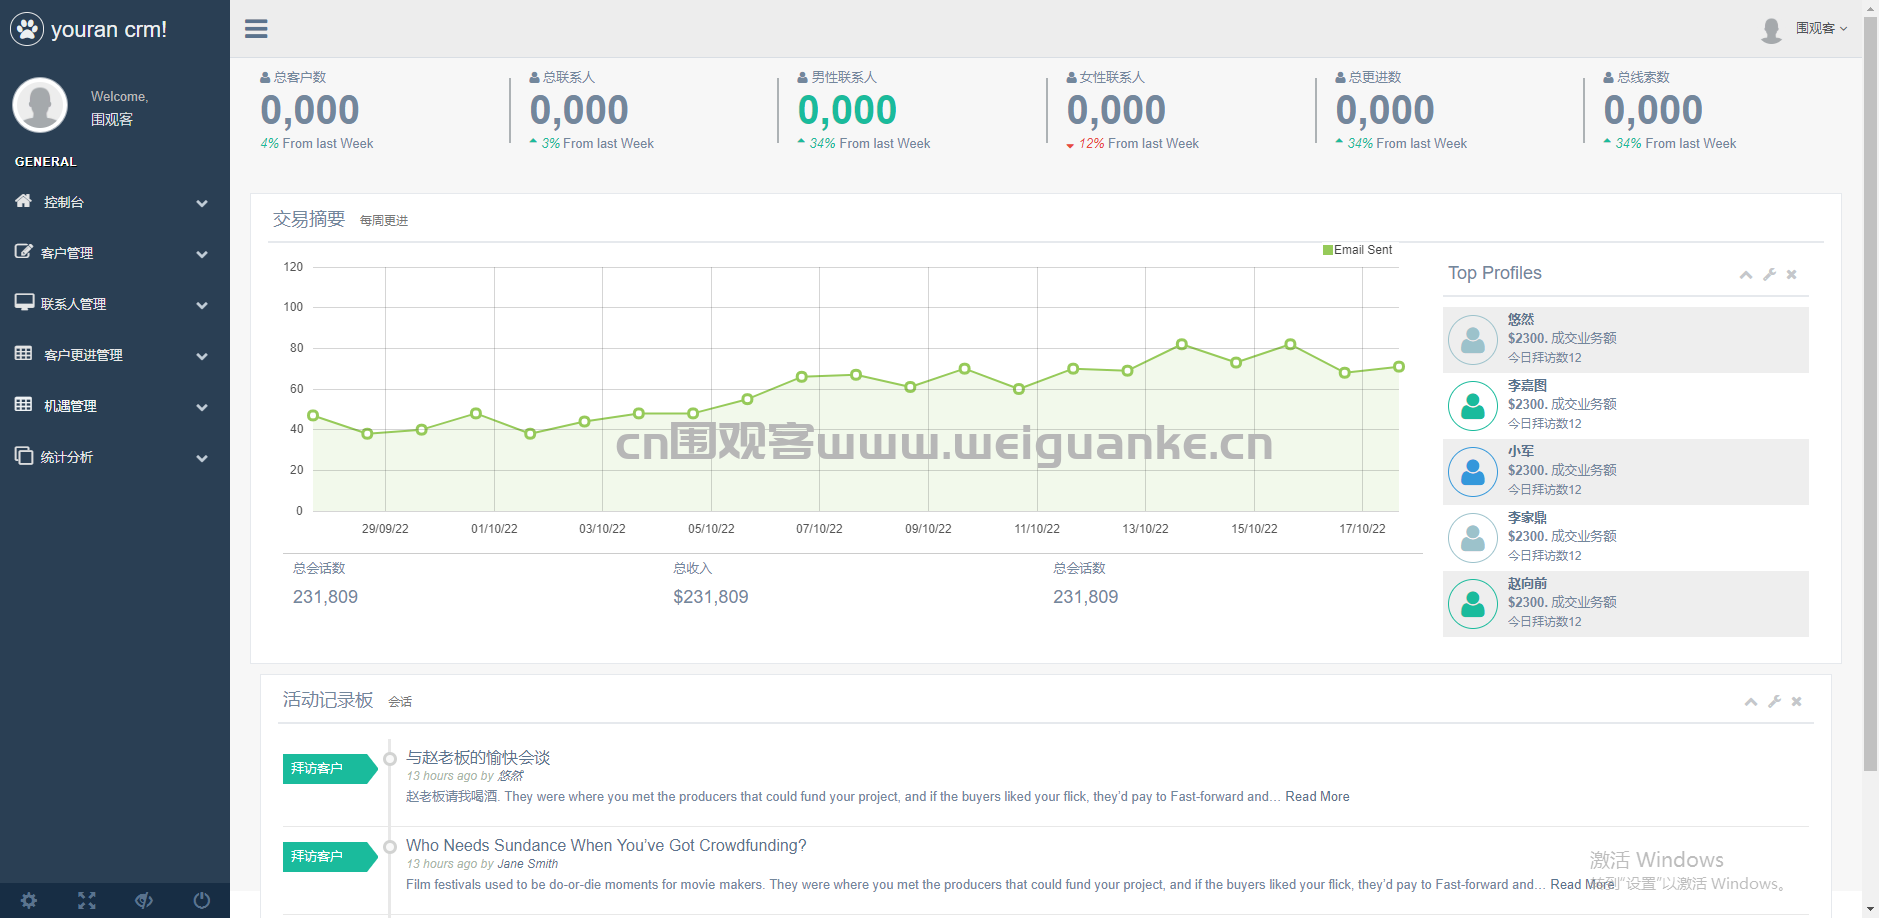Click the logout power icon in the sidebar footer
The image size is (1879, 918).
(x=201, y=900)
